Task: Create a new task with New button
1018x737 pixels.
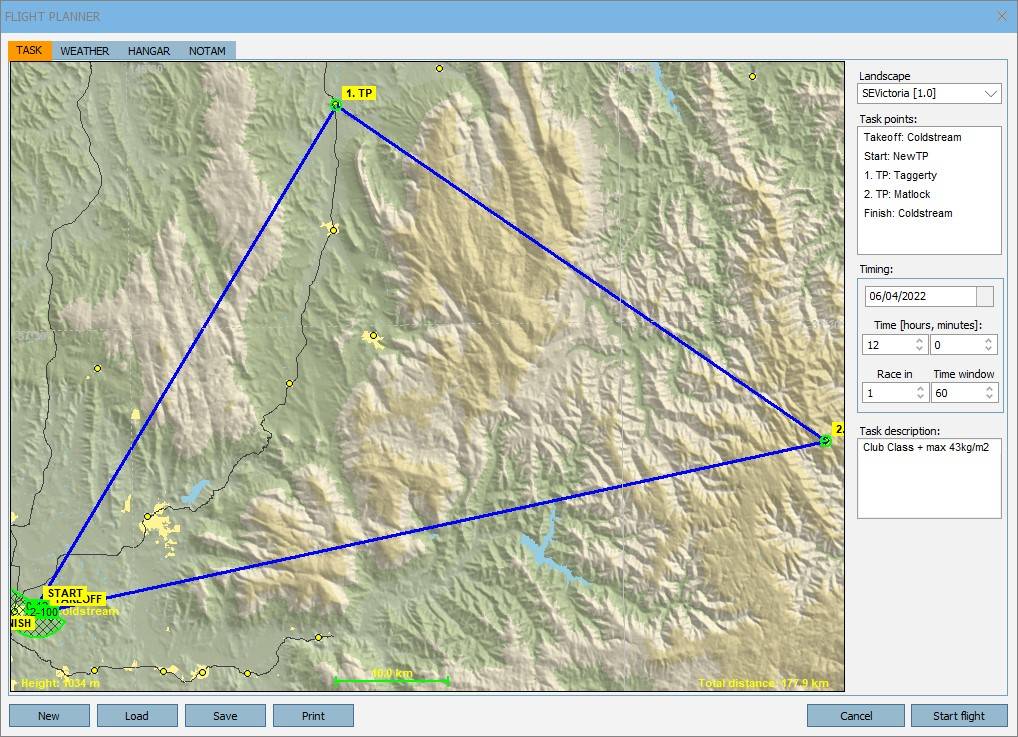Action: tap(49, 716)
